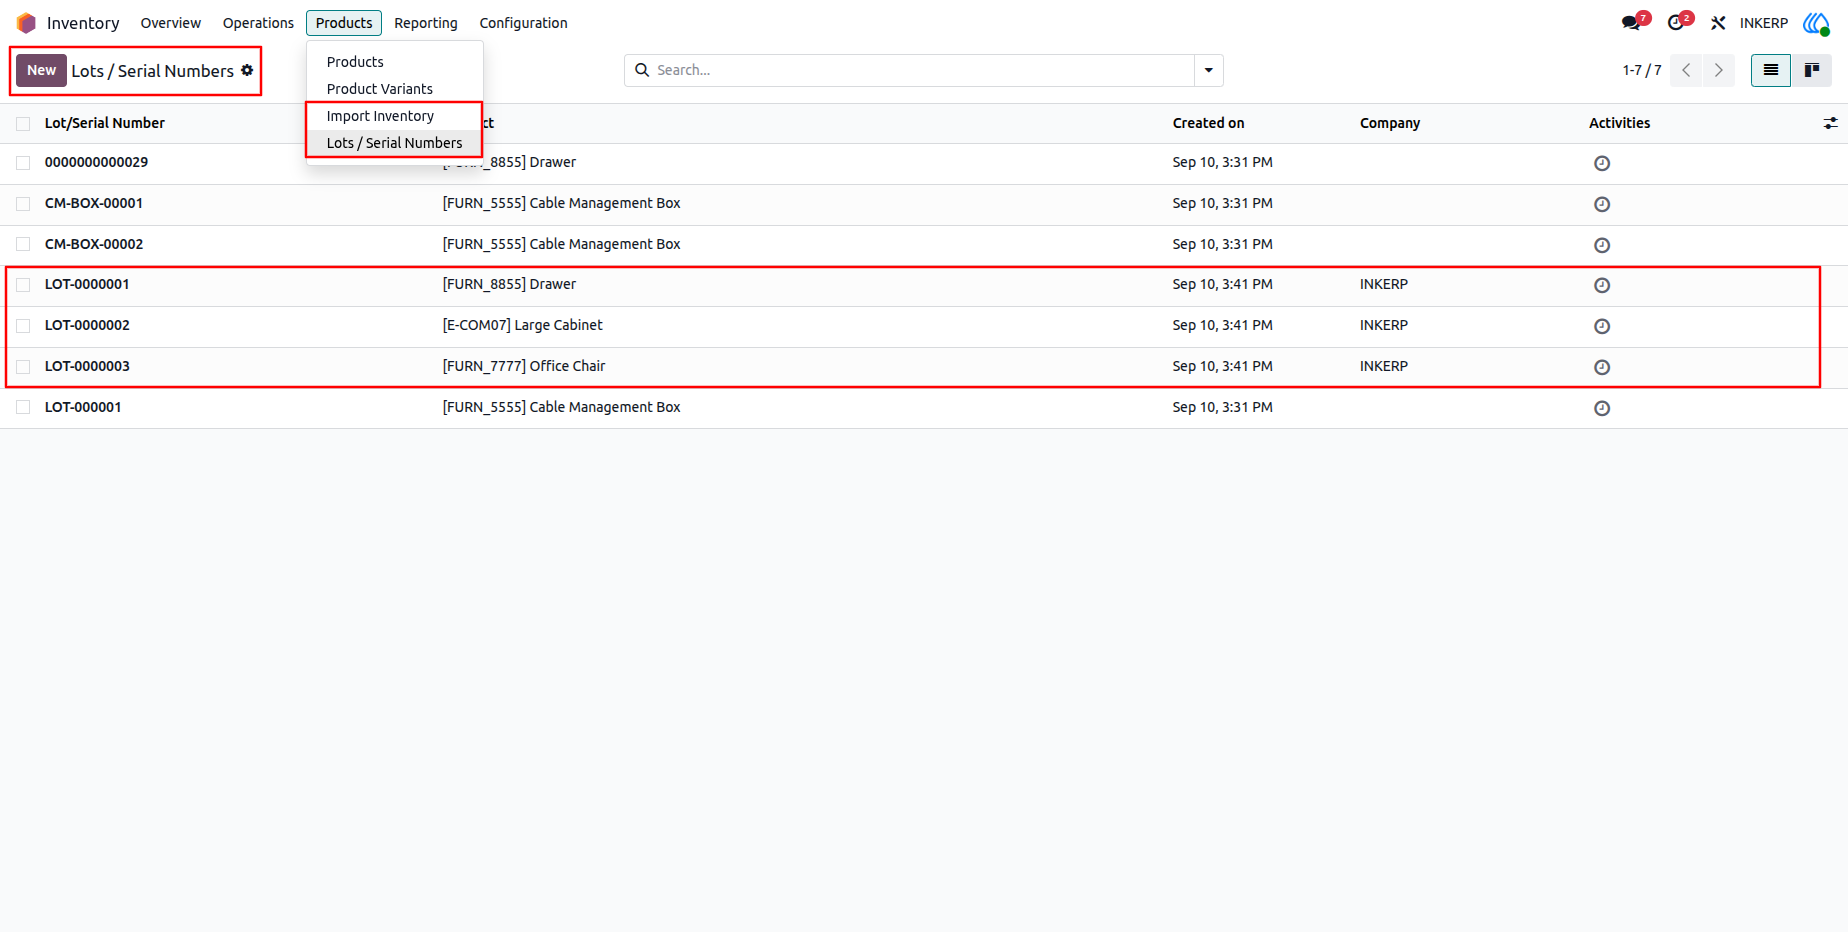Click the search magnifier icon
The width and height of the screenshot is (1848, 932).
[642, 70]
